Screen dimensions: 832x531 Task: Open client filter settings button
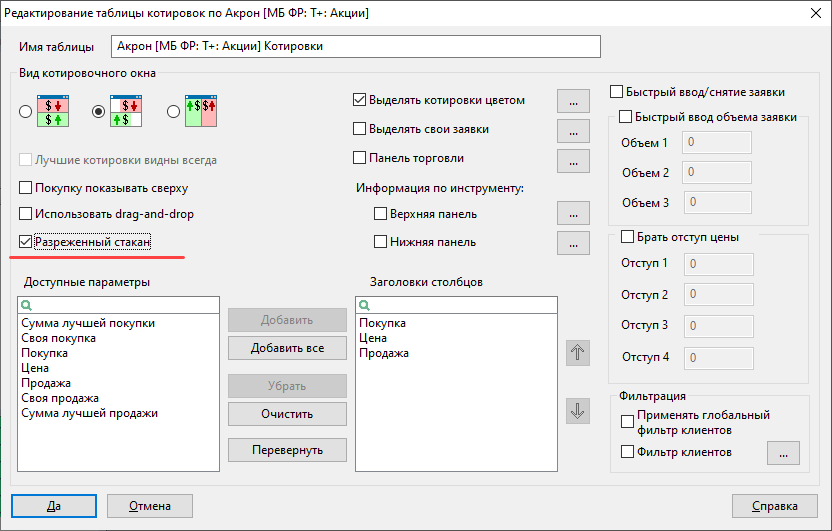click(x=783, y=453)
